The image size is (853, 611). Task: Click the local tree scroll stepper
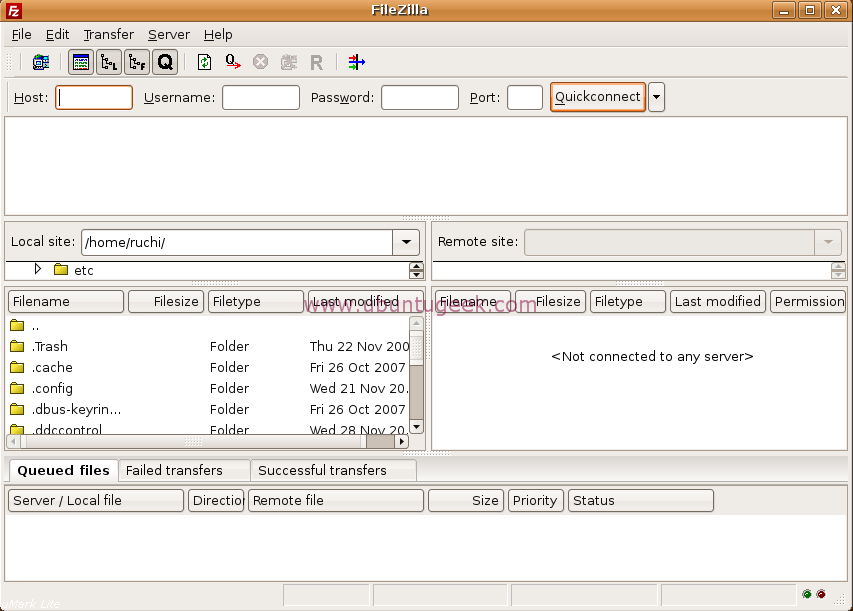click(x=416, y=270)
